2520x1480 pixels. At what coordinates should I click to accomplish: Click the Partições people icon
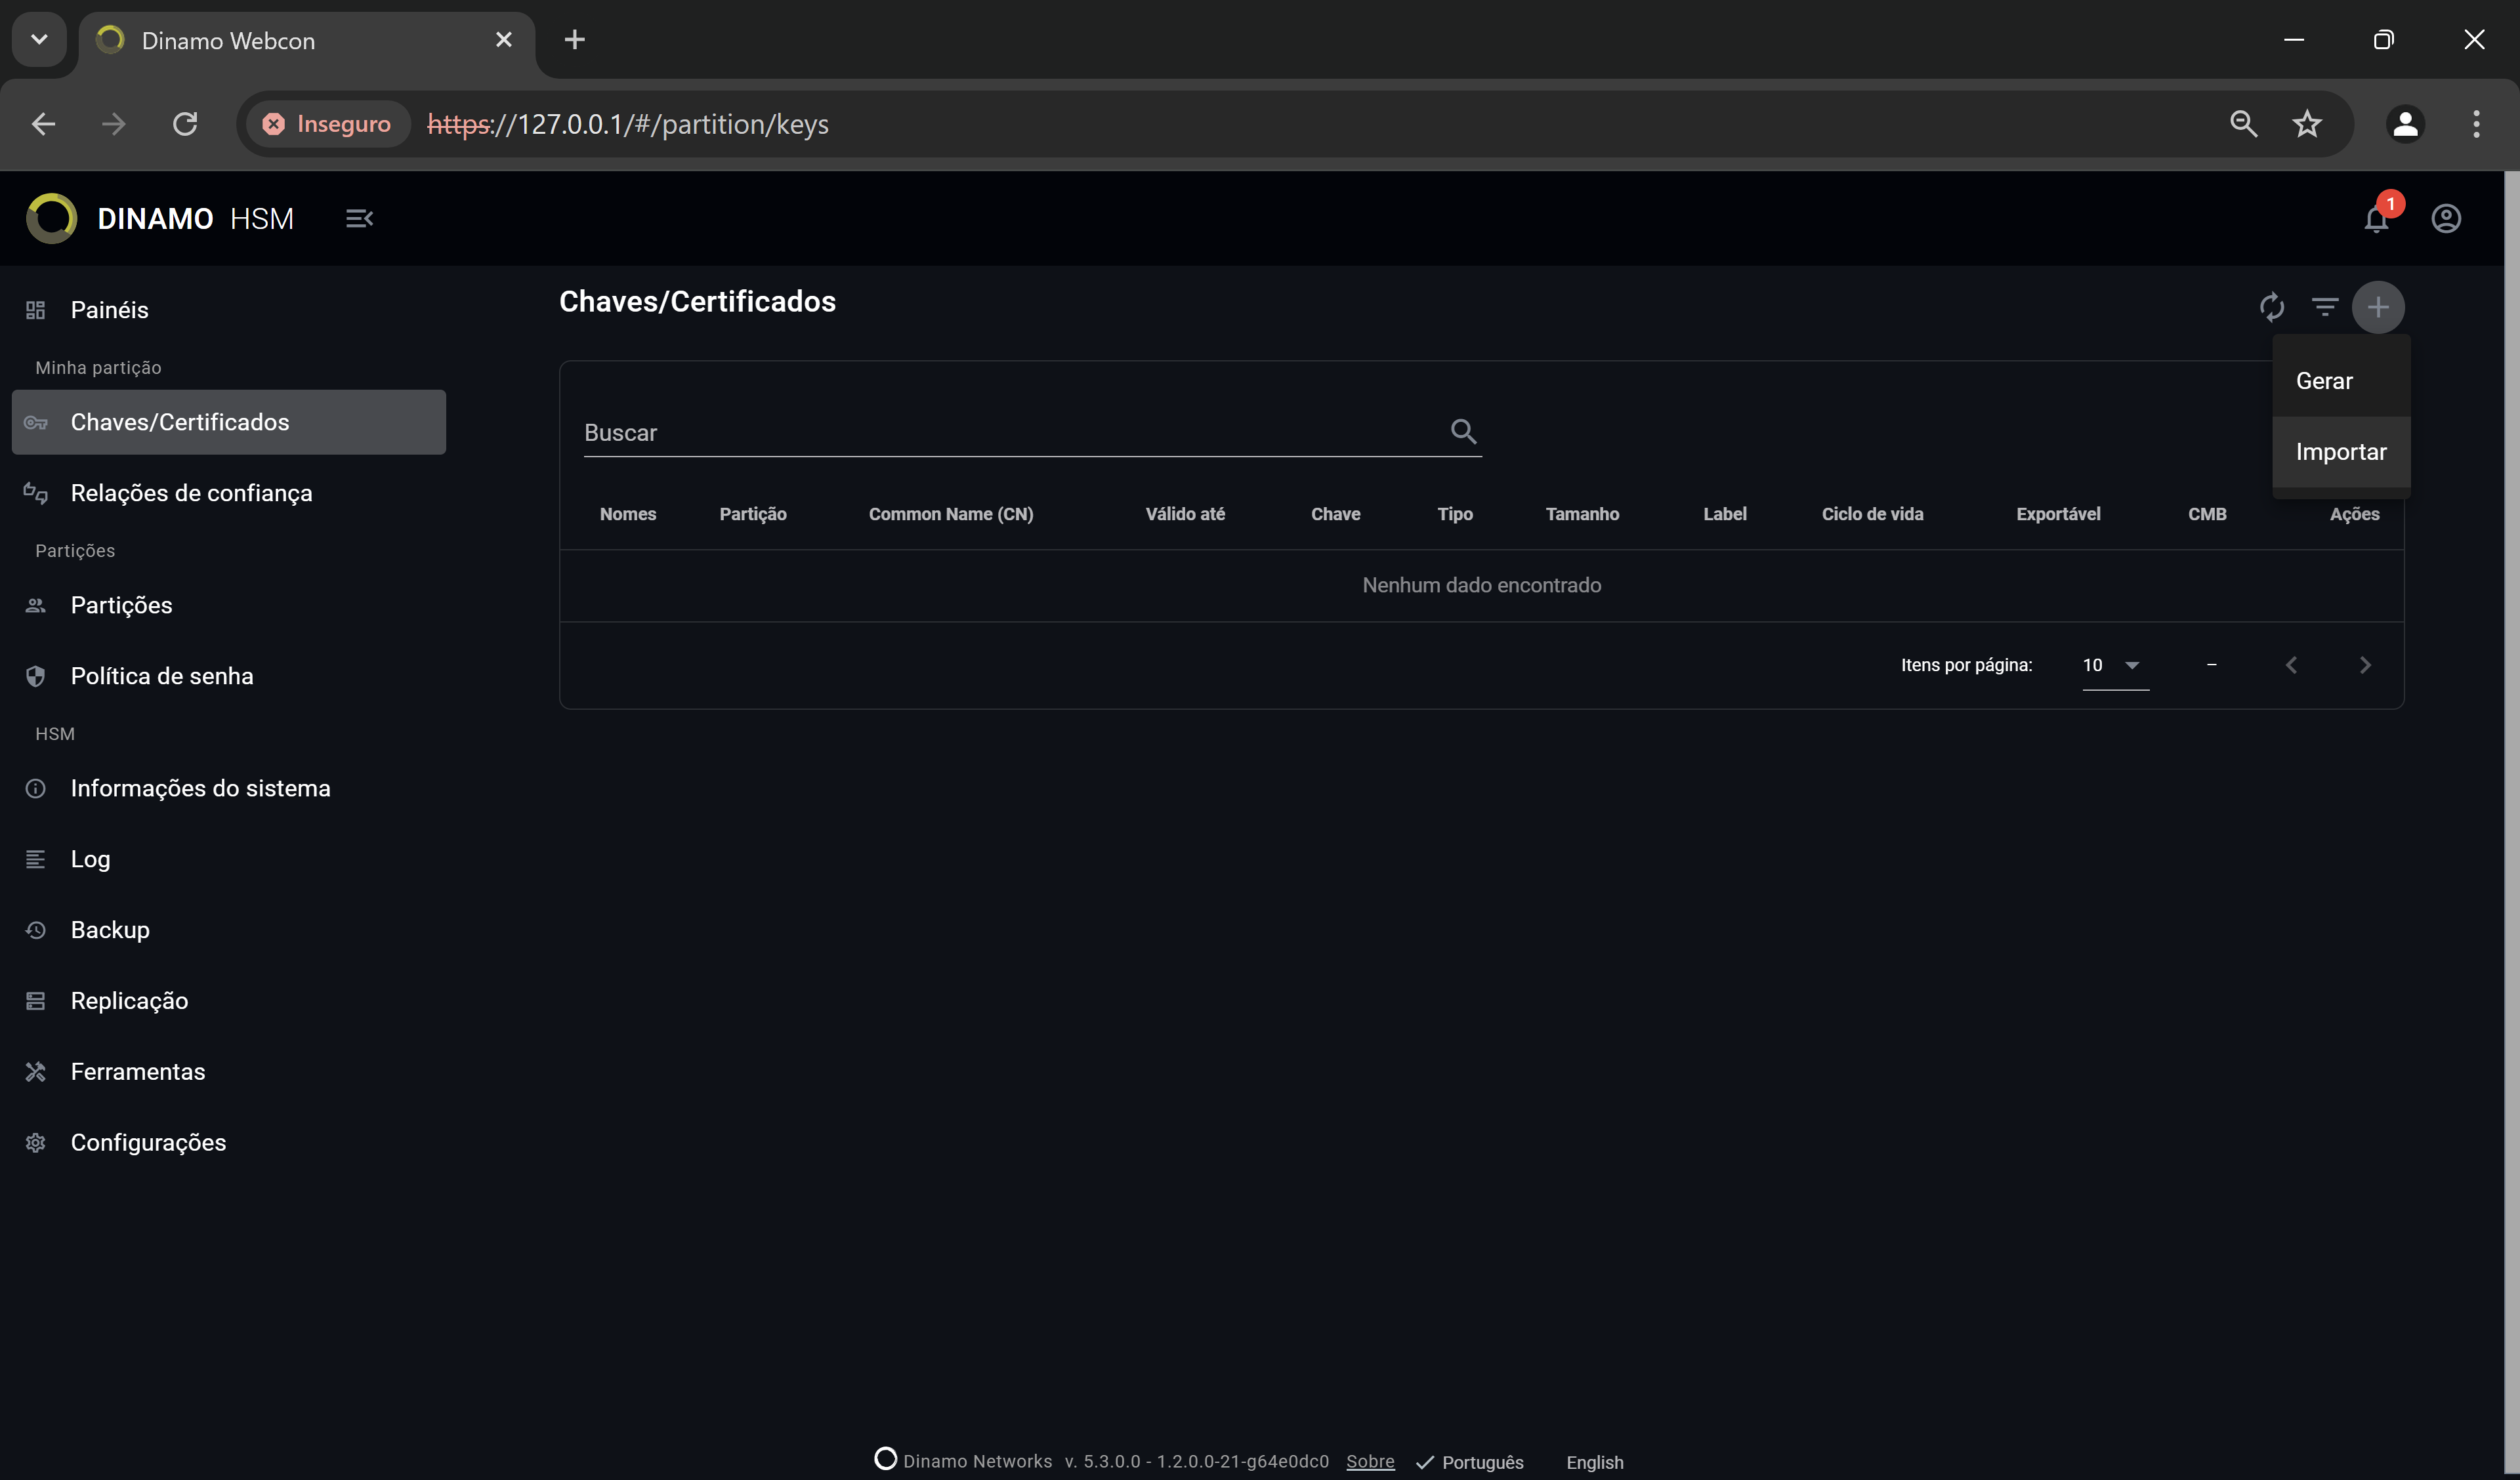coord(36,605)
